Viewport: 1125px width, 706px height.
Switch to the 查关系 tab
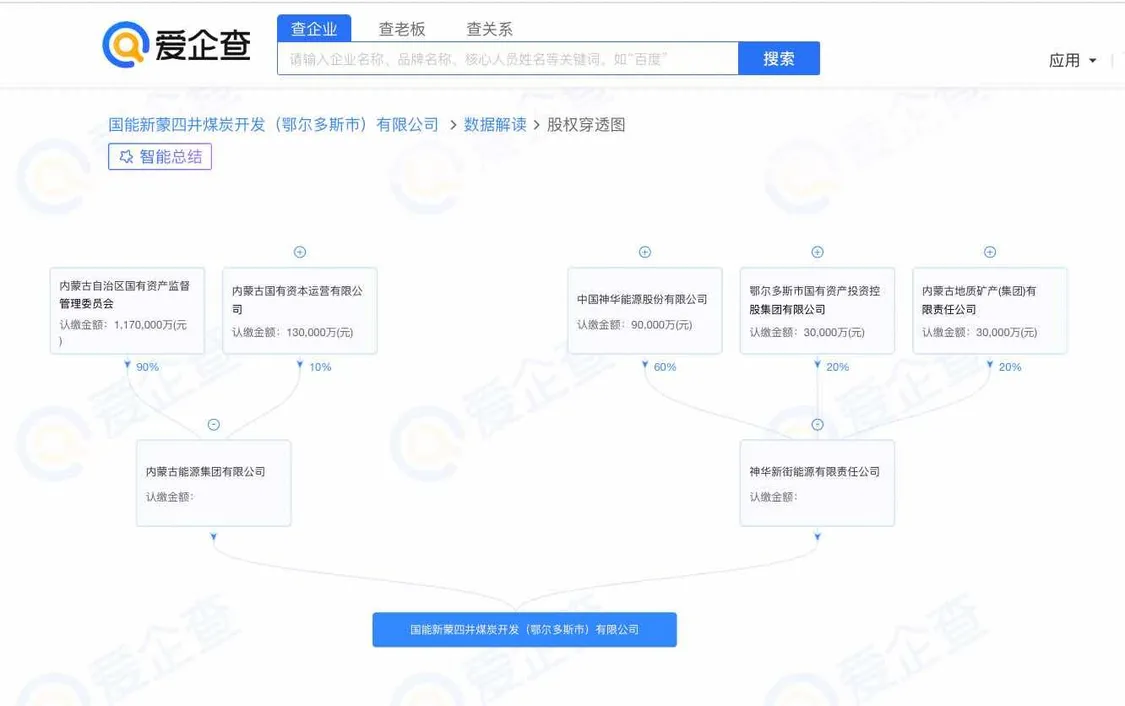488,29
